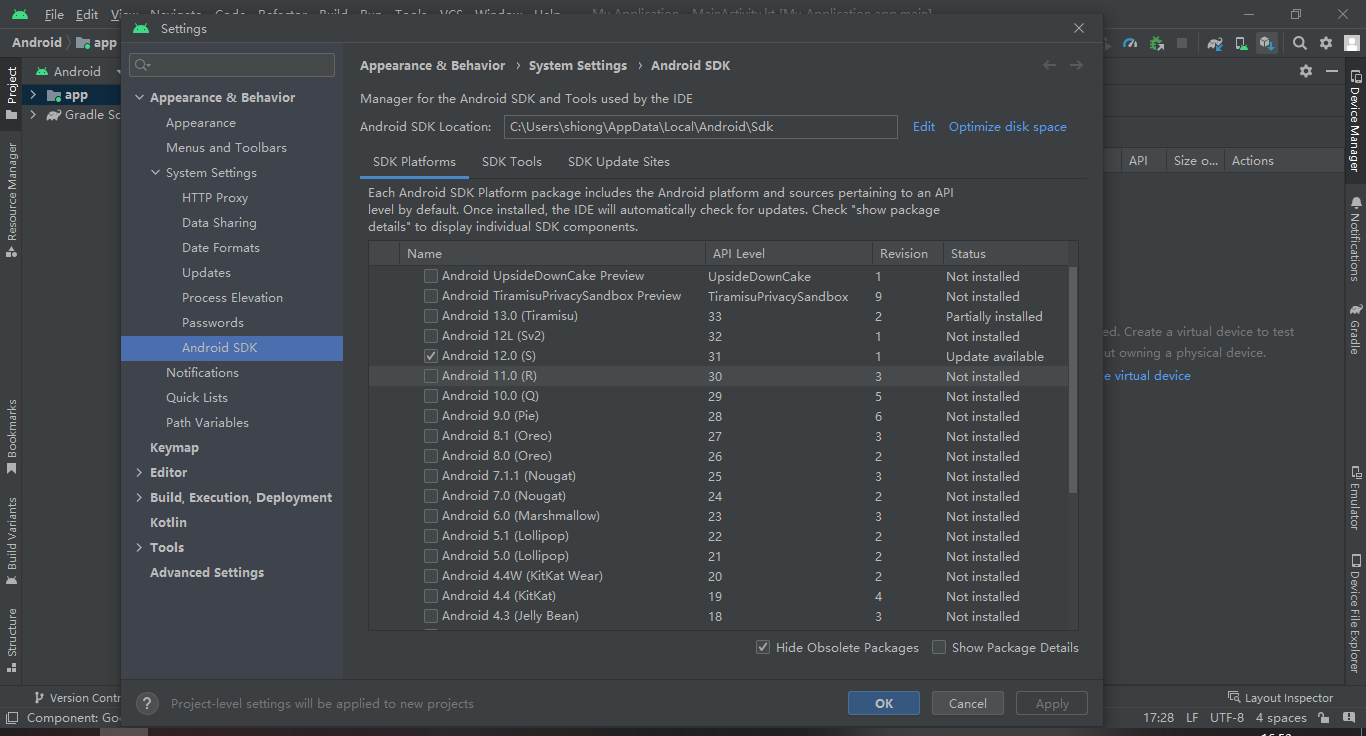Click the Android SDK Location path field
Viewport: 1366px width, 736px height.
click(700, 127)
